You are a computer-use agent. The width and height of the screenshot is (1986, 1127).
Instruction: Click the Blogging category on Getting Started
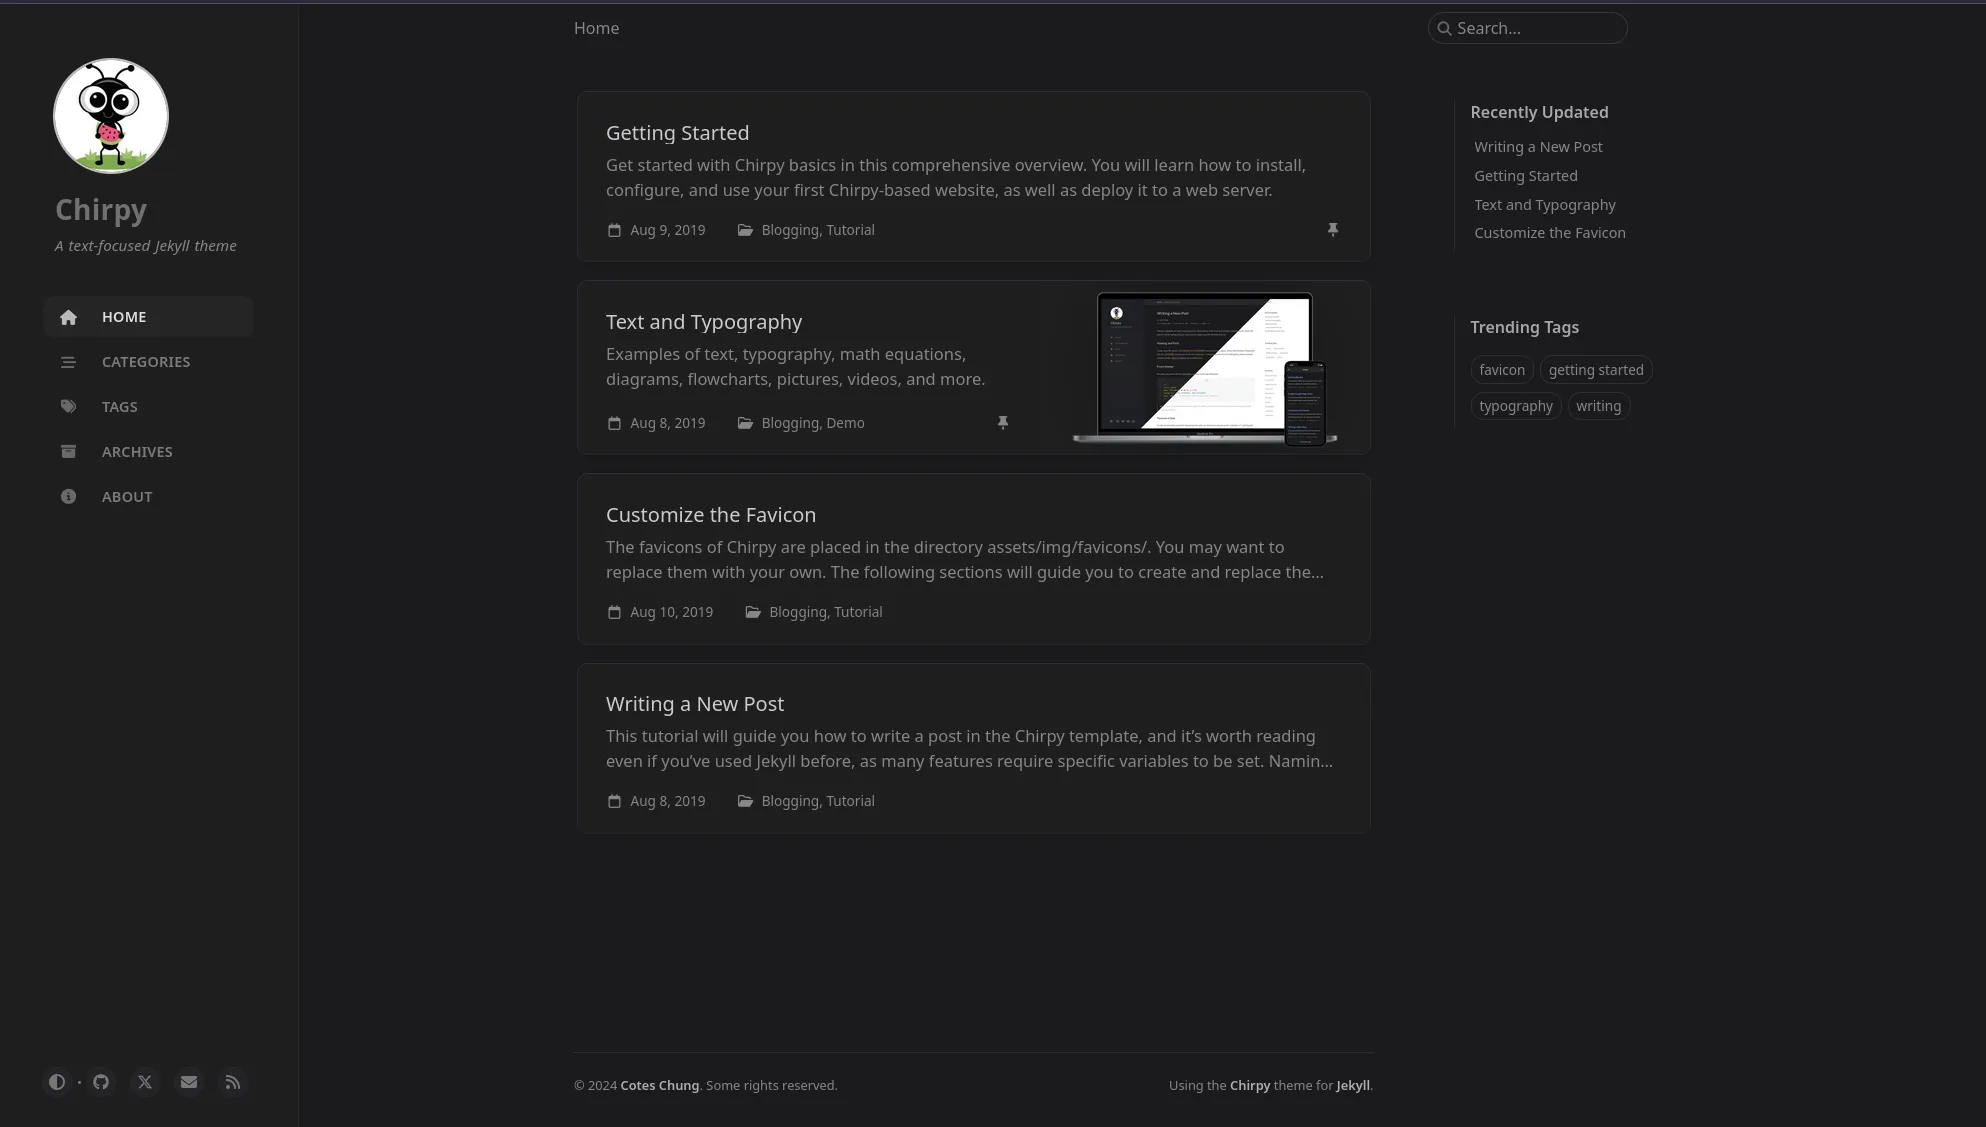790,230
